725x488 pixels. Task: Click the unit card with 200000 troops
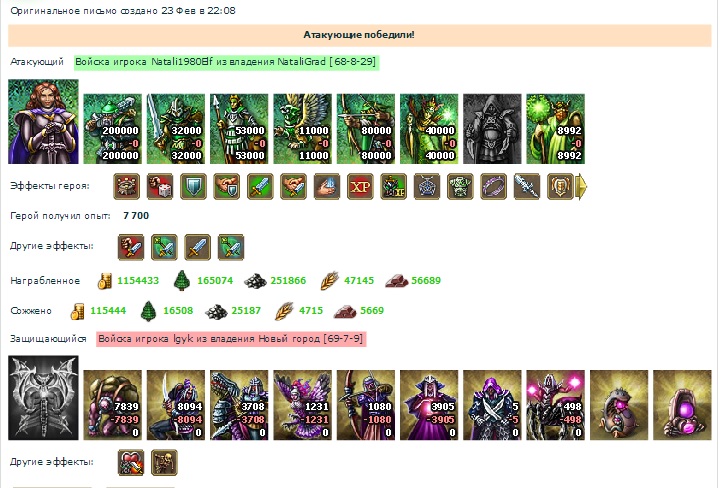click(x=112, y=129)
